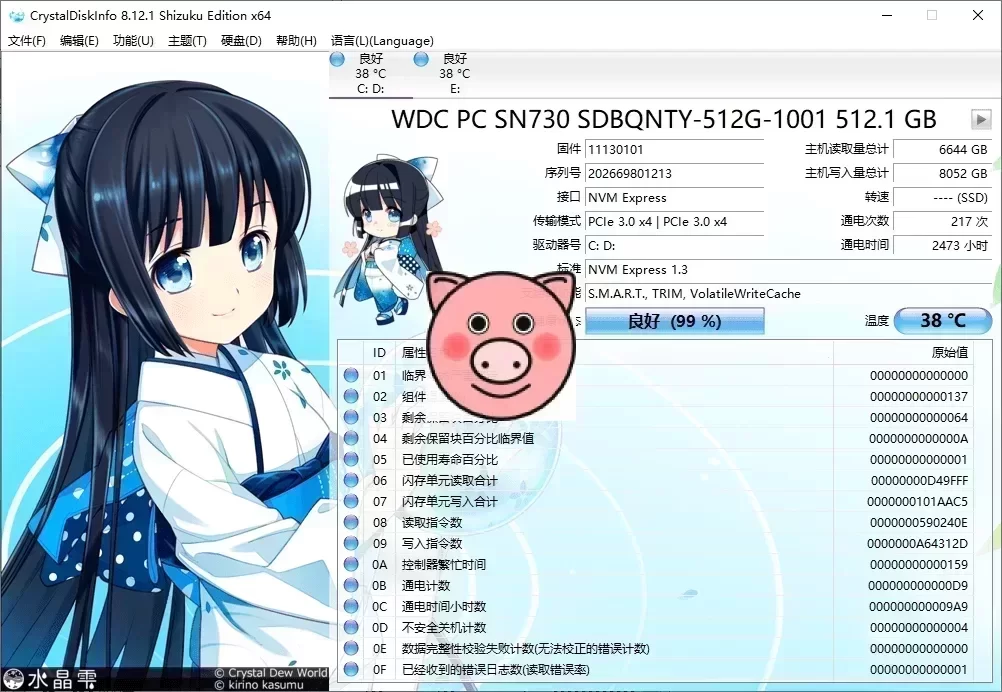Click the host writes value 8052 GB
This screenshot has height=692, width=1002.
[x=943, y=173]
